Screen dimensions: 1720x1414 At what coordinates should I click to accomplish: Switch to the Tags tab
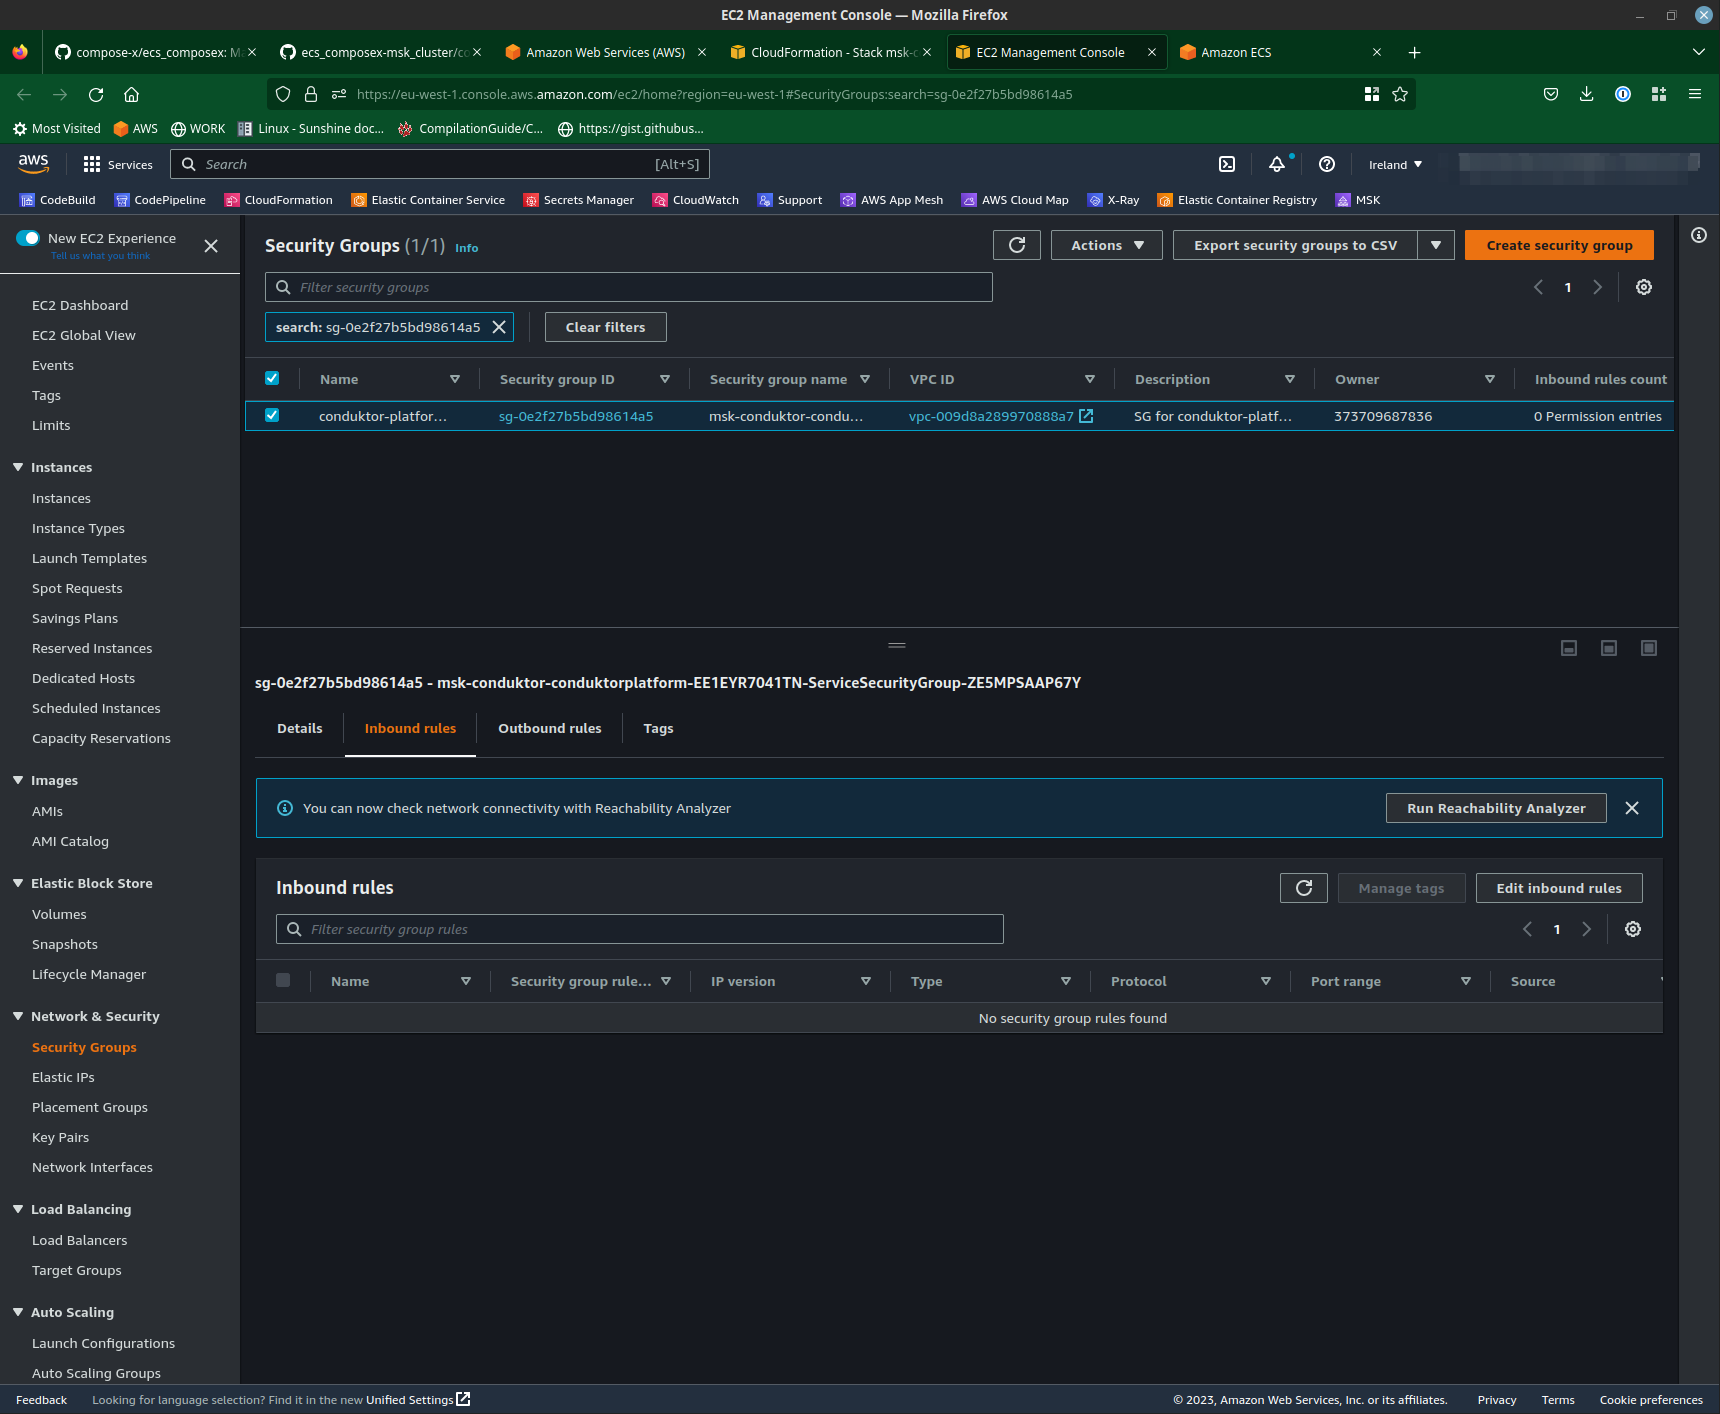658,728
